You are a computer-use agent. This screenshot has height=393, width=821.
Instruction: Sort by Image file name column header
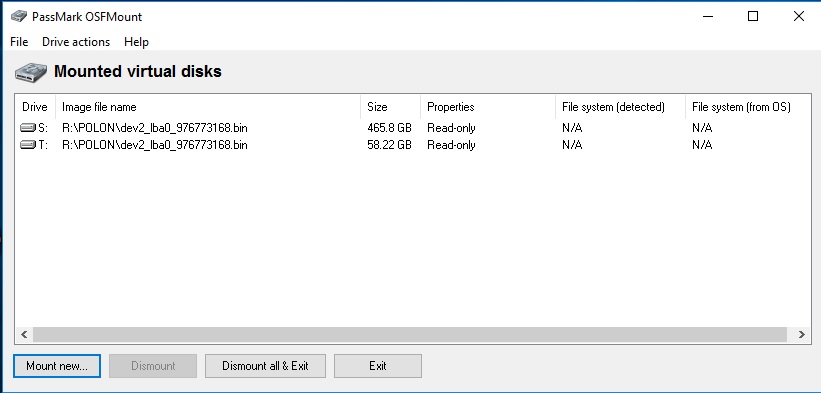click(x=208, y=107)
